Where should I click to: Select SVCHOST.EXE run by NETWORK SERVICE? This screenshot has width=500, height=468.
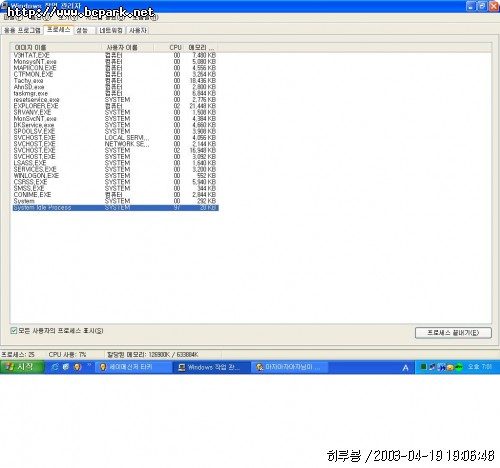[x=115, y=144]
